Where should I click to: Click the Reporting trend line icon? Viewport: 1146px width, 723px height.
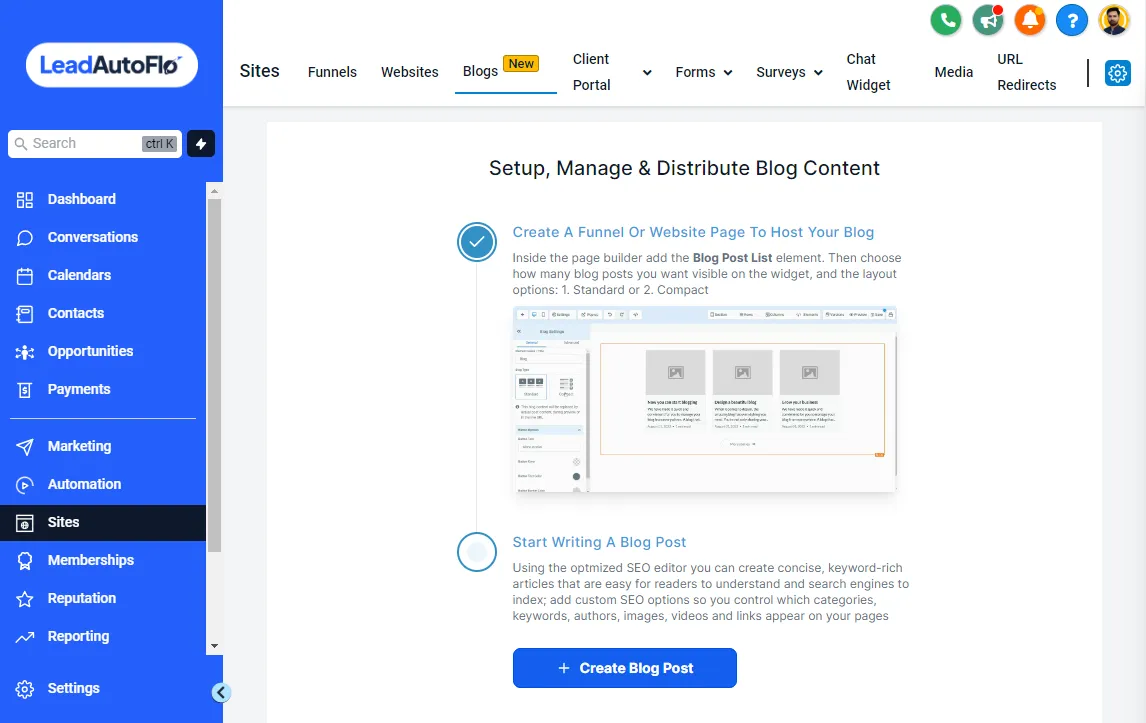pos(25,637)
